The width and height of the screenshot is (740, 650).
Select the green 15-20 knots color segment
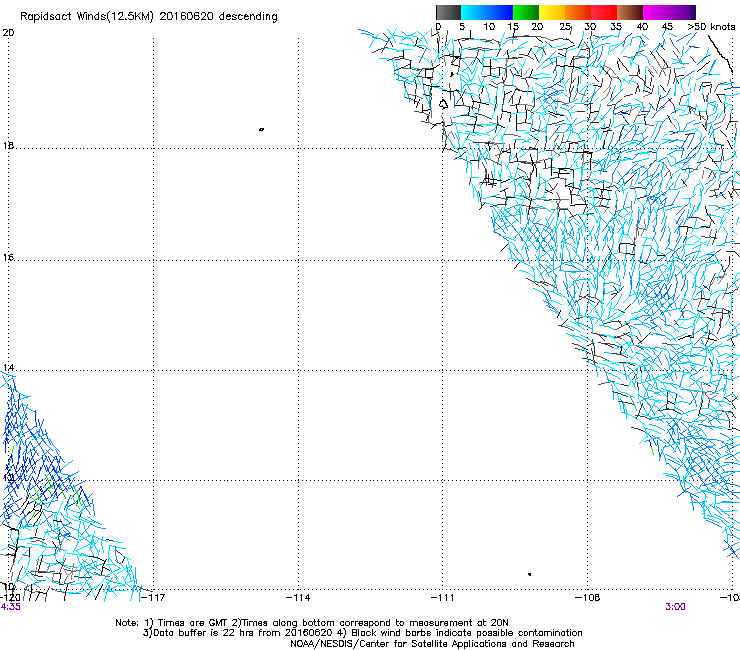pyautogui.click(x=526, y=12)
